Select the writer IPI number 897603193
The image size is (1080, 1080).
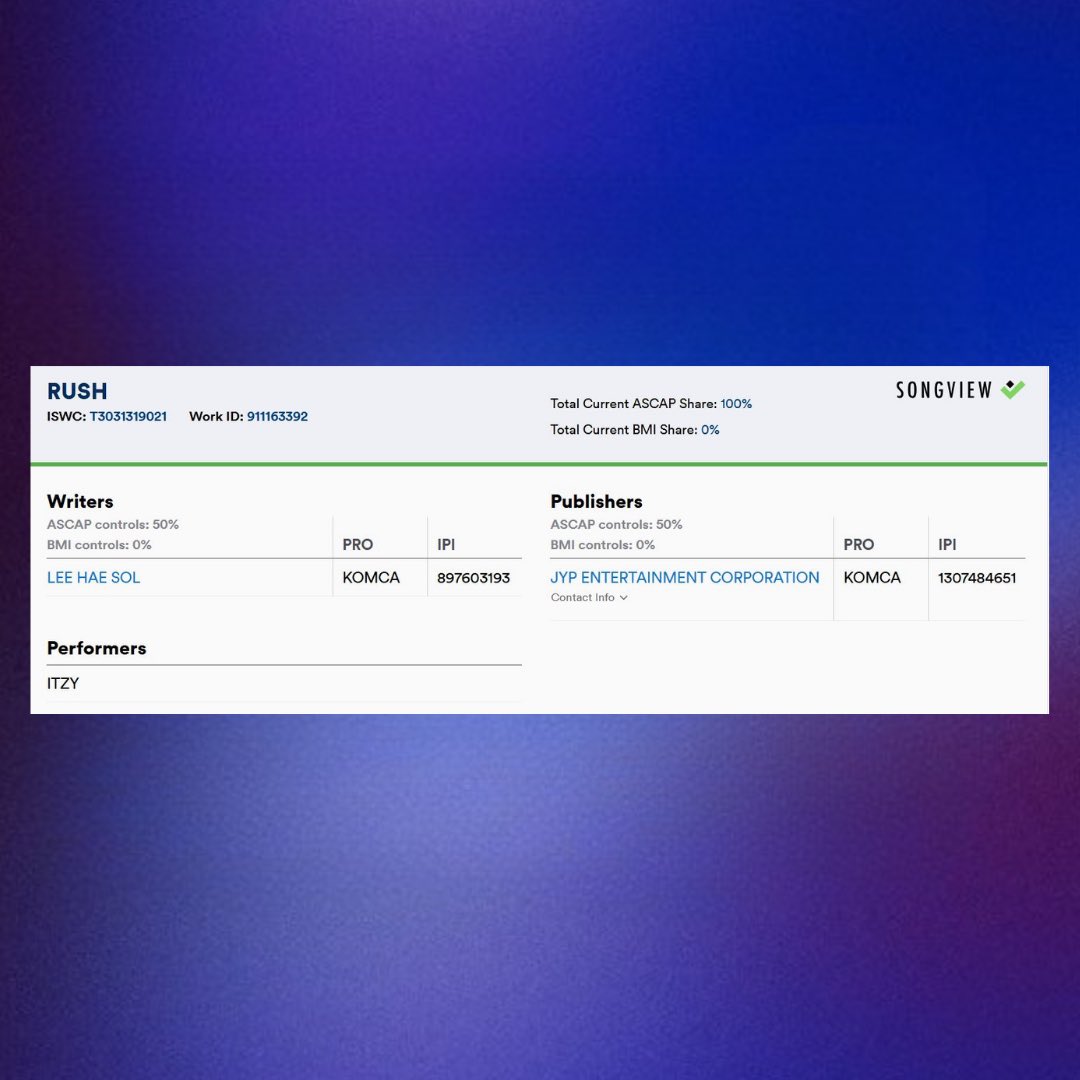(473, 578)
